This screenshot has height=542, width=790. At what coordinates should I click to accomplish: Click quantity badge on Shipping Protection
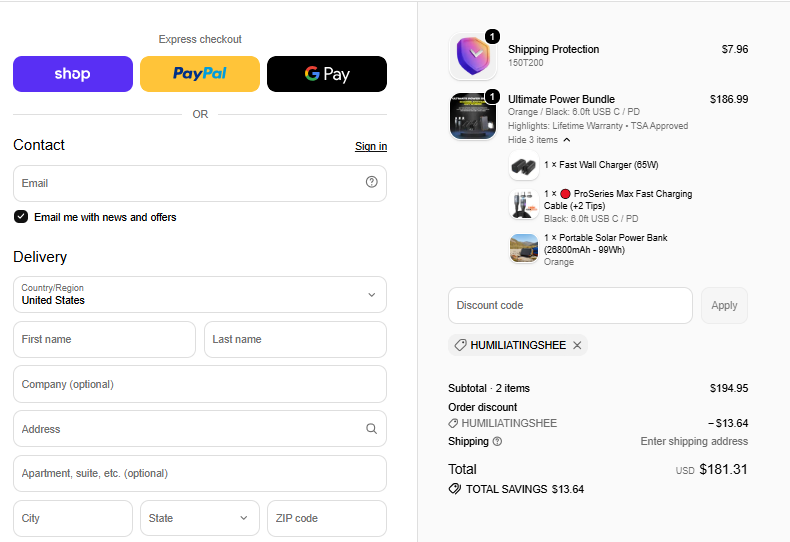pos(492,36)
